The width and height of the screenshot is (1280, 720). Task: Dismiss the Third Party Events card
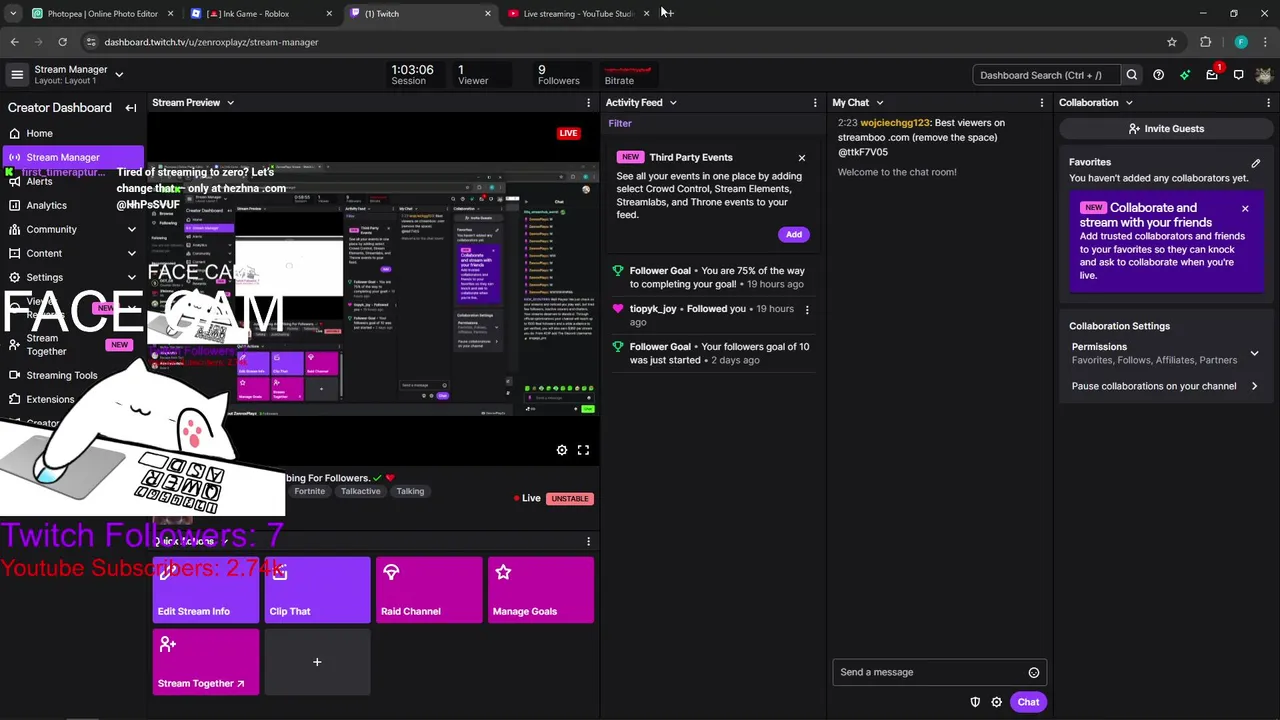801,158
